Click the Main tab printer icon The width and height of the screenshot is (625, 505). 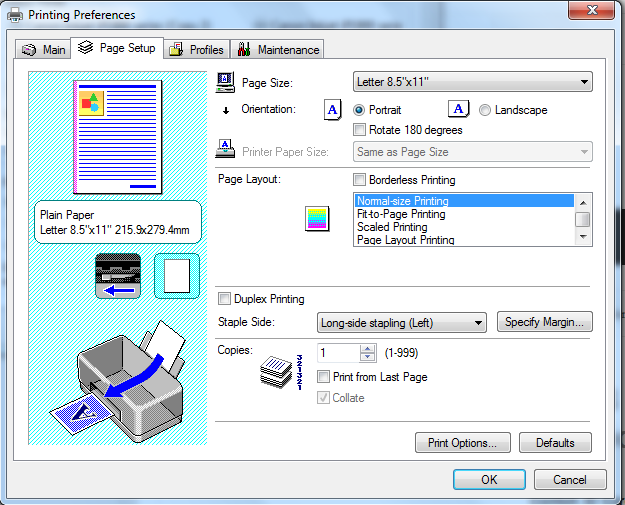tap(29, 50)
